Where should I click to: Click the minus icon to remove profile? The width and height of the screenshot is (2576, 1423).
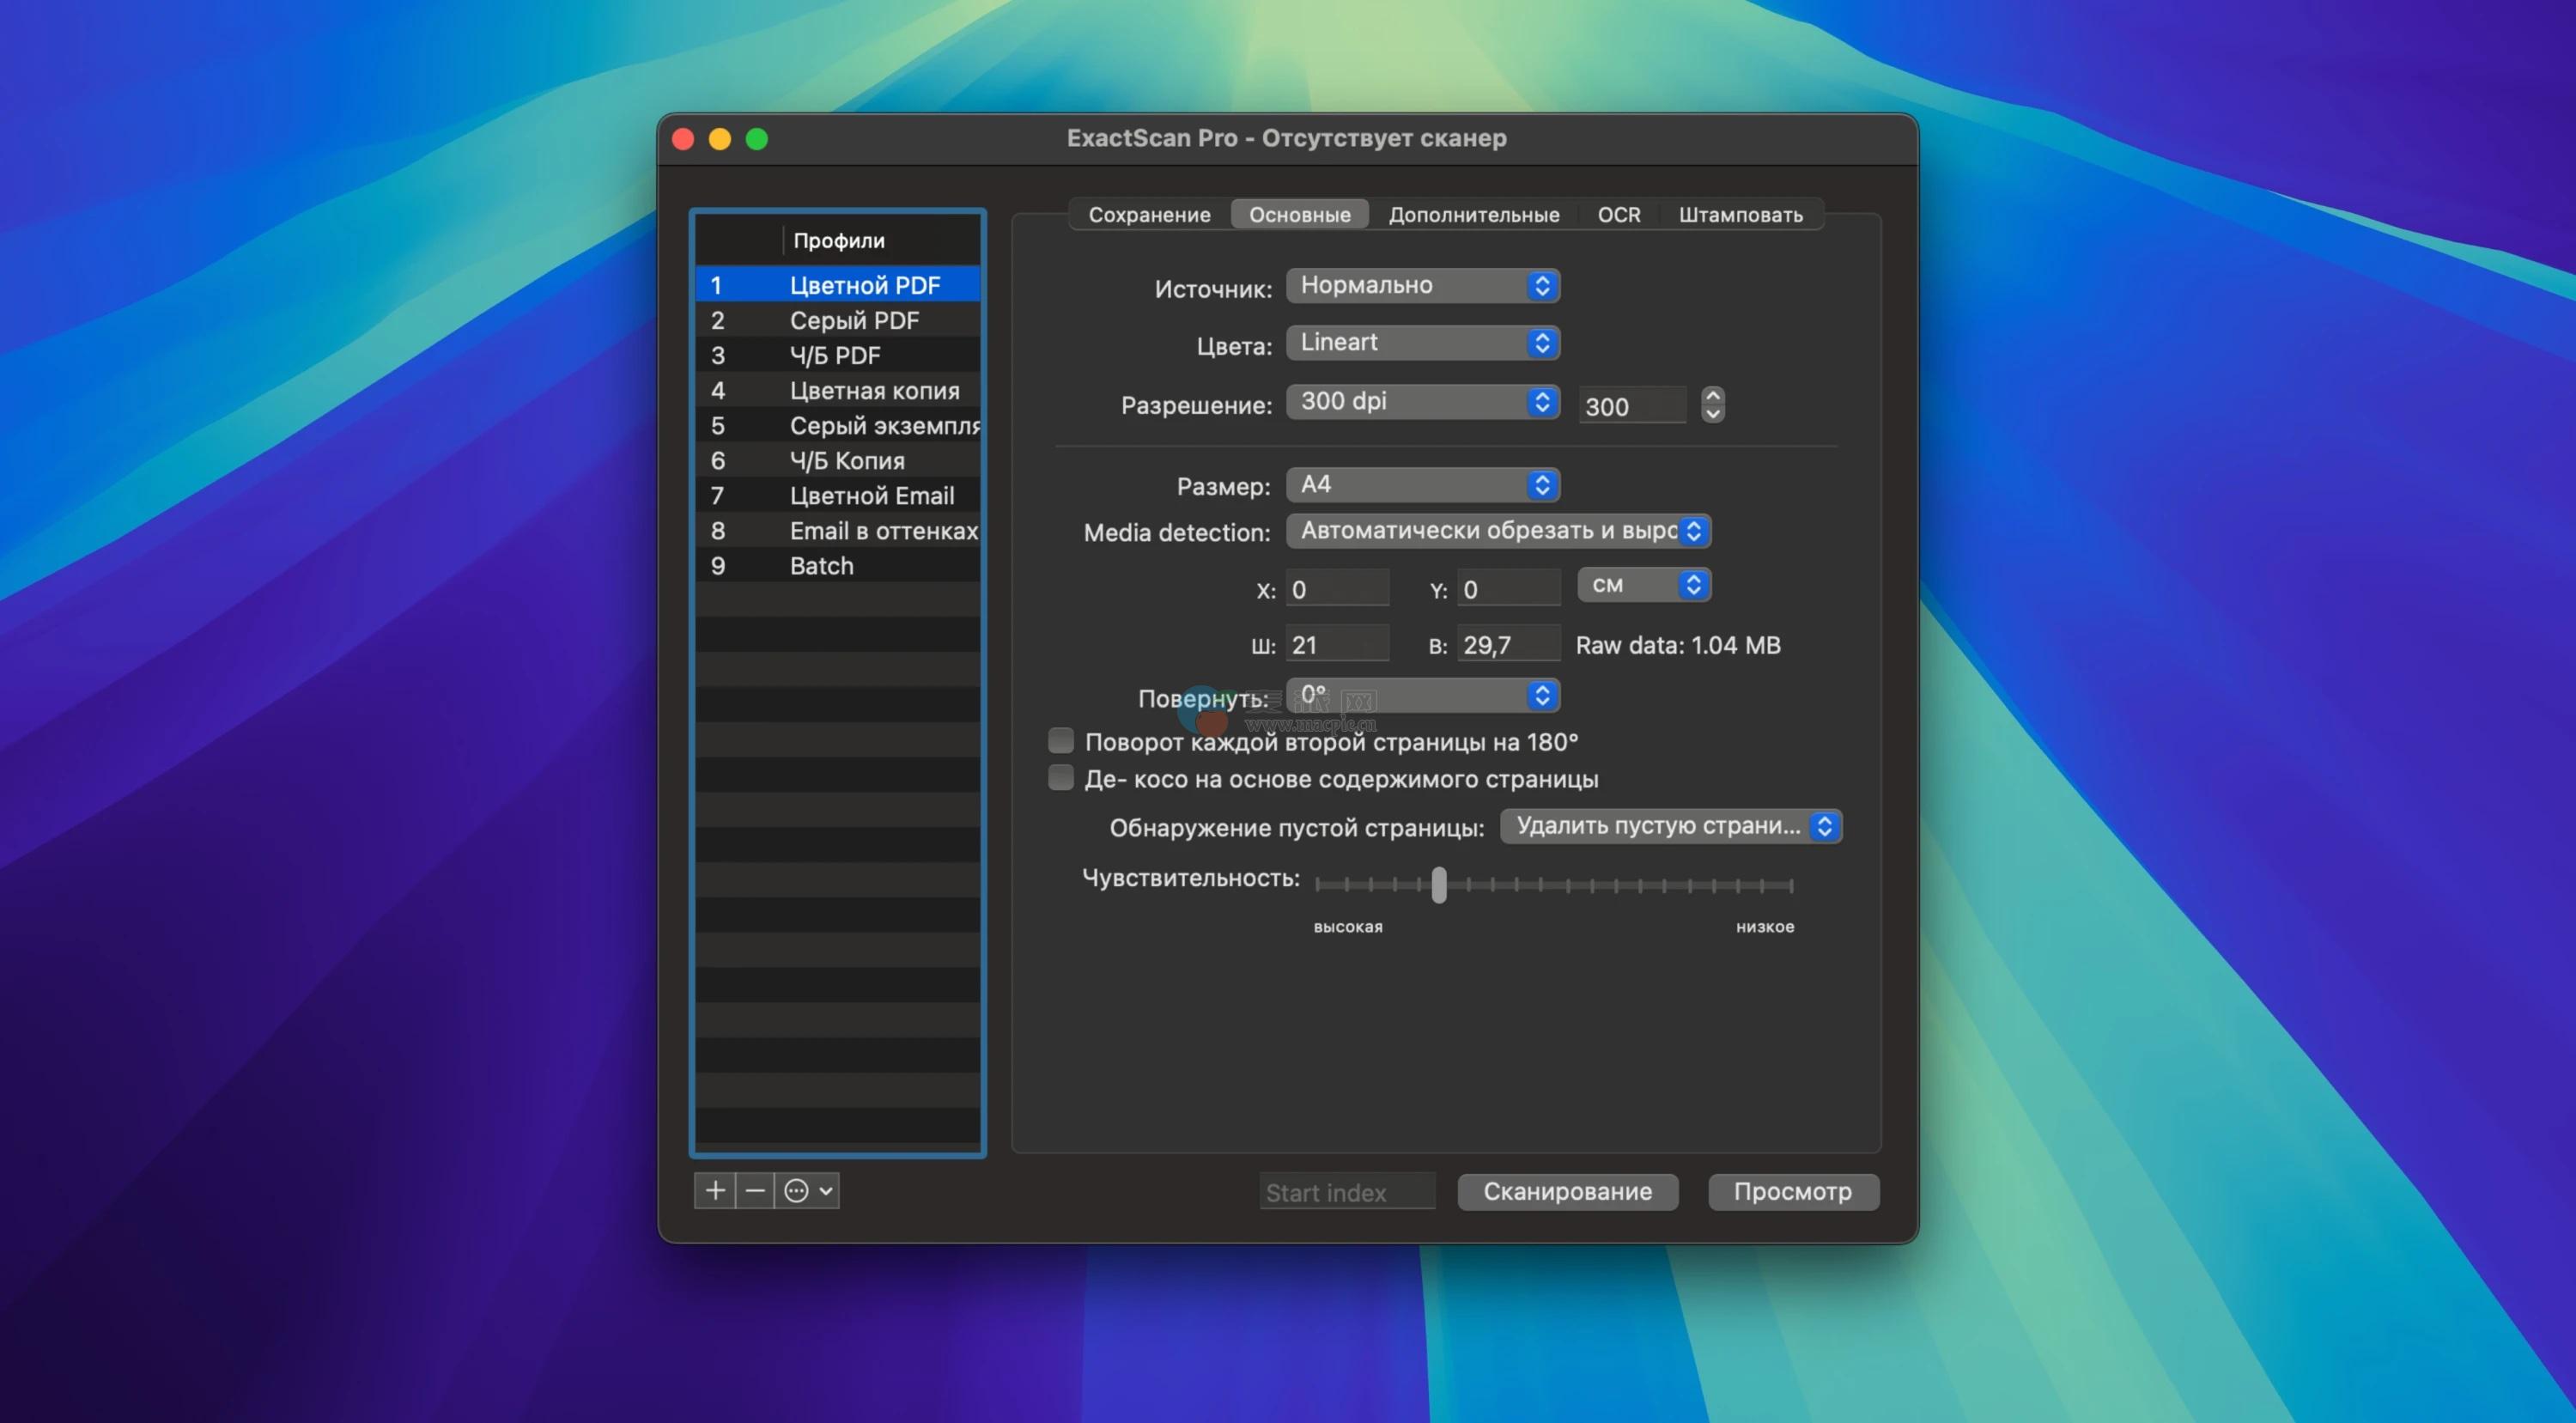[x=755, y=1190]
